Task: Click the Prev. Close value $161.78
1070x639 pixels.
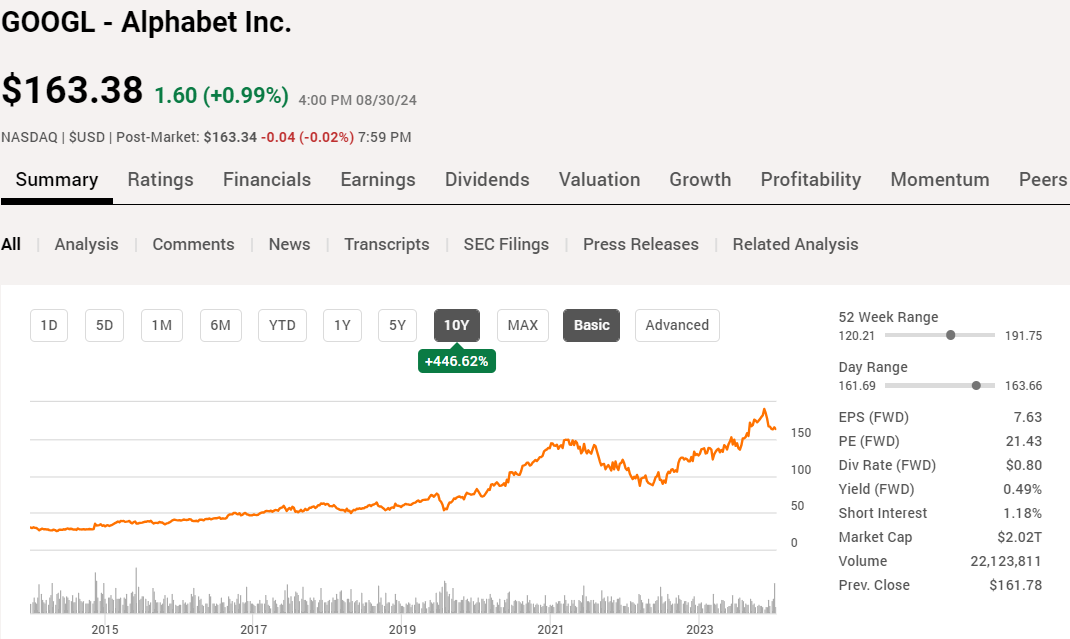Action: (x=1016, y=585)
